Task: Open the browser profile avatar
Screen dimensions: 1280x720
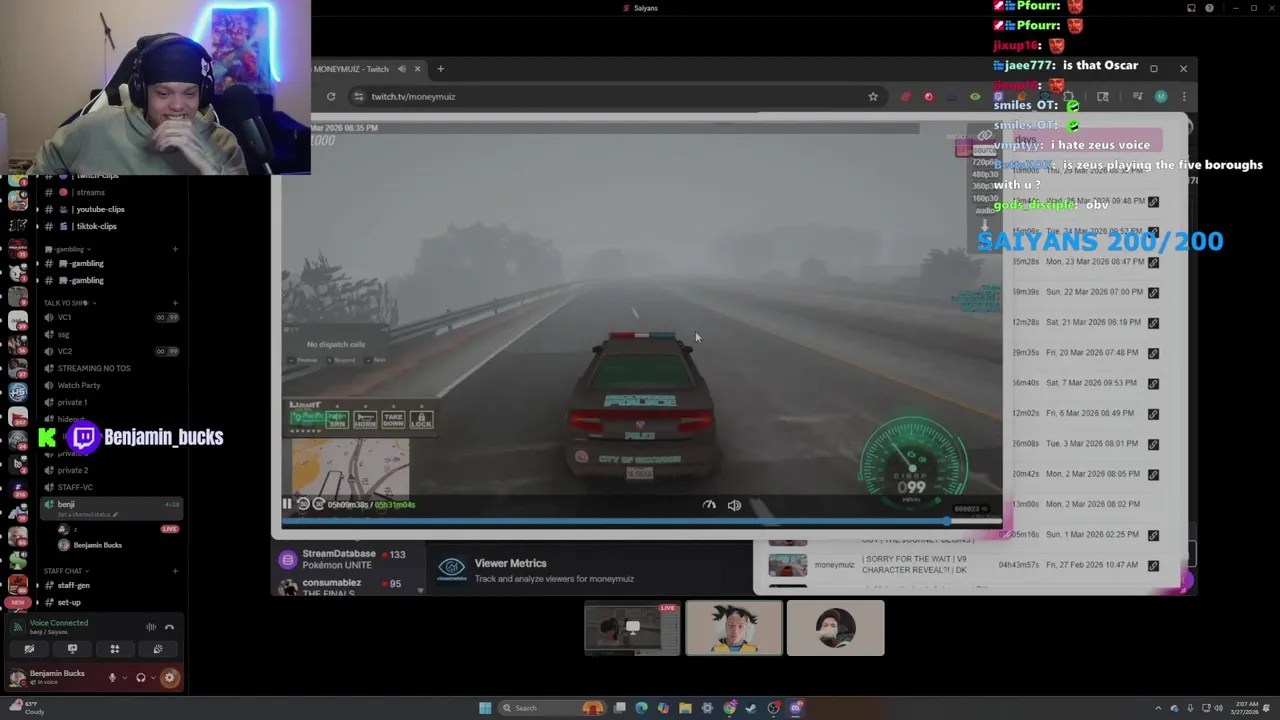Action: [x=1161, y=97]
